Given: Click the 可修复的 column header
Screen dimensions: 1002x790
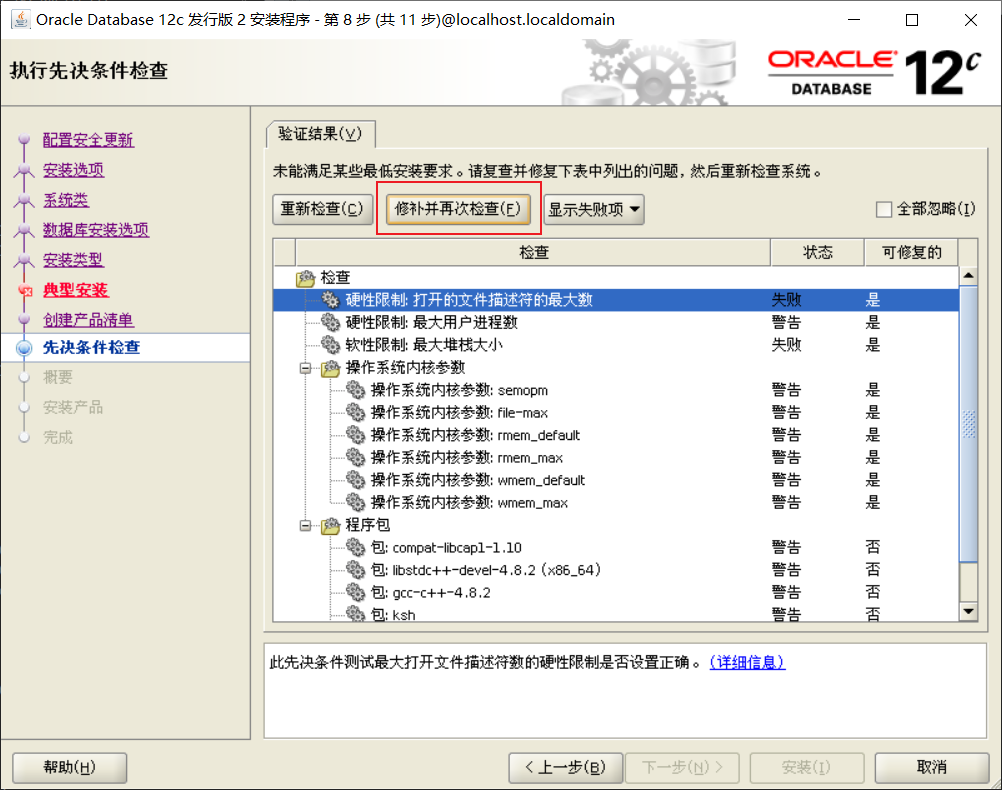Looking at the screenshot, I should (x=912, y=252).
